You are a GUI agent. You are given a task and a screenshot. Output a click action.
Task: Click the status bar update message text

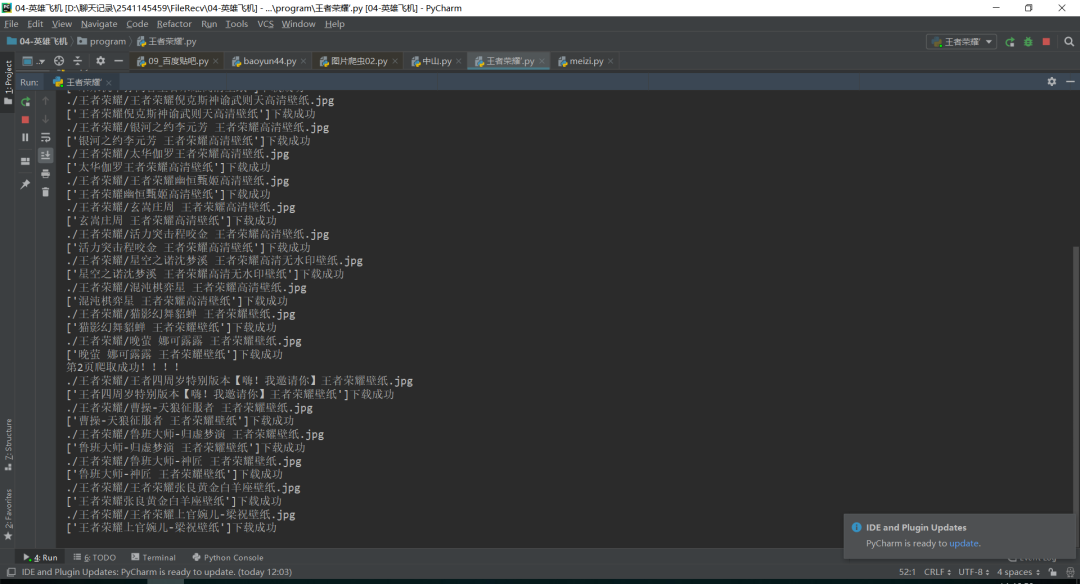coord(156,572)
